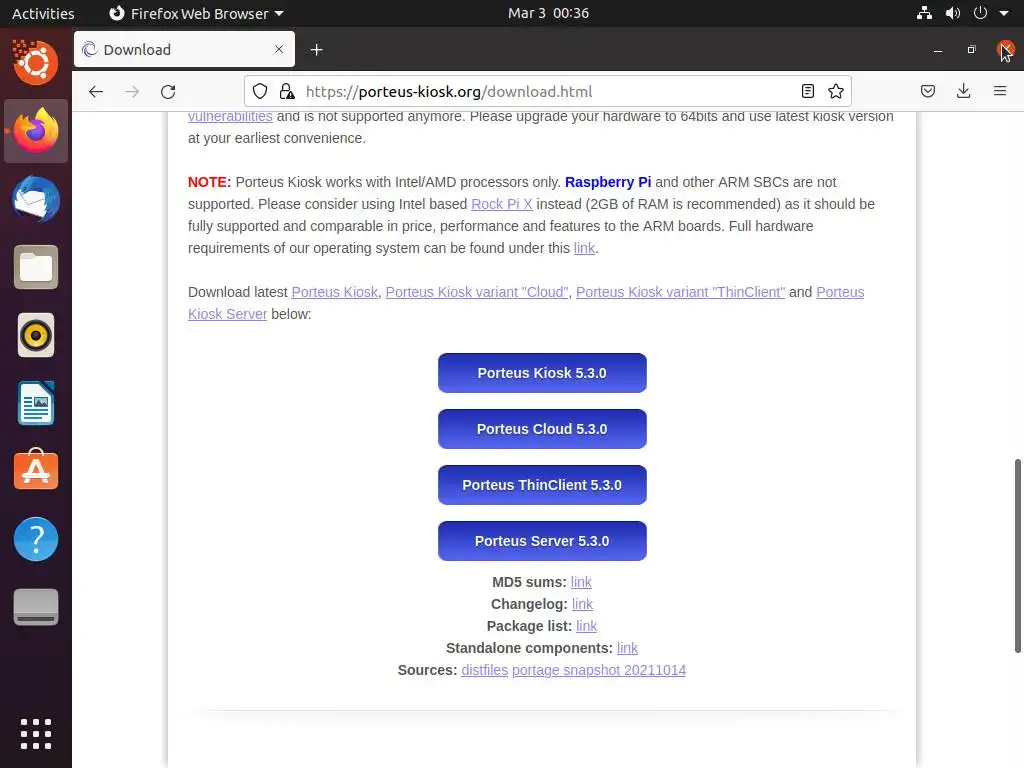Open LibreOffice Writer from dock
This screenshot has height=768, width=1024.
coord(36,404)
